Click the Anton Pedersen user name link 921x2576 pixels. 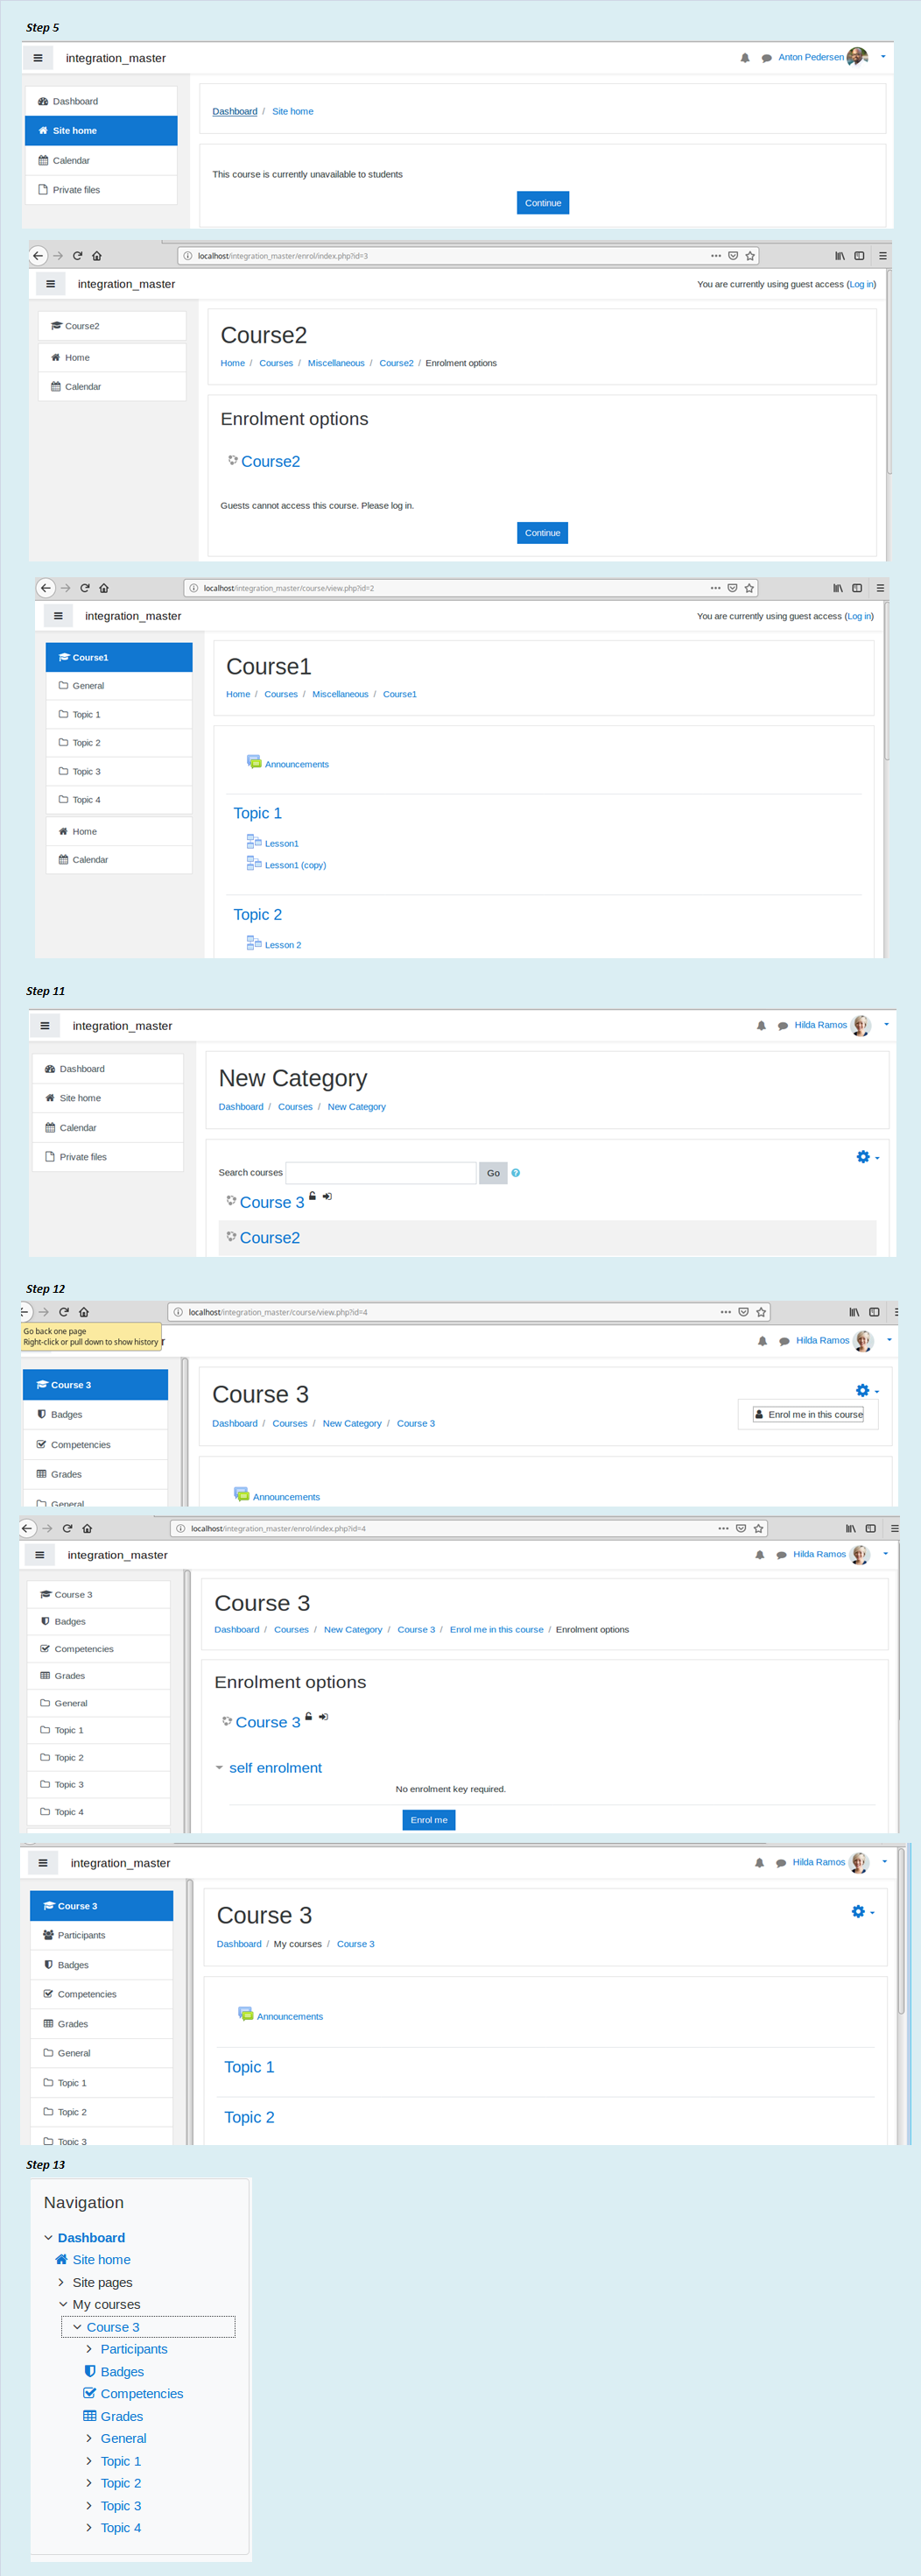pos(811,57)
